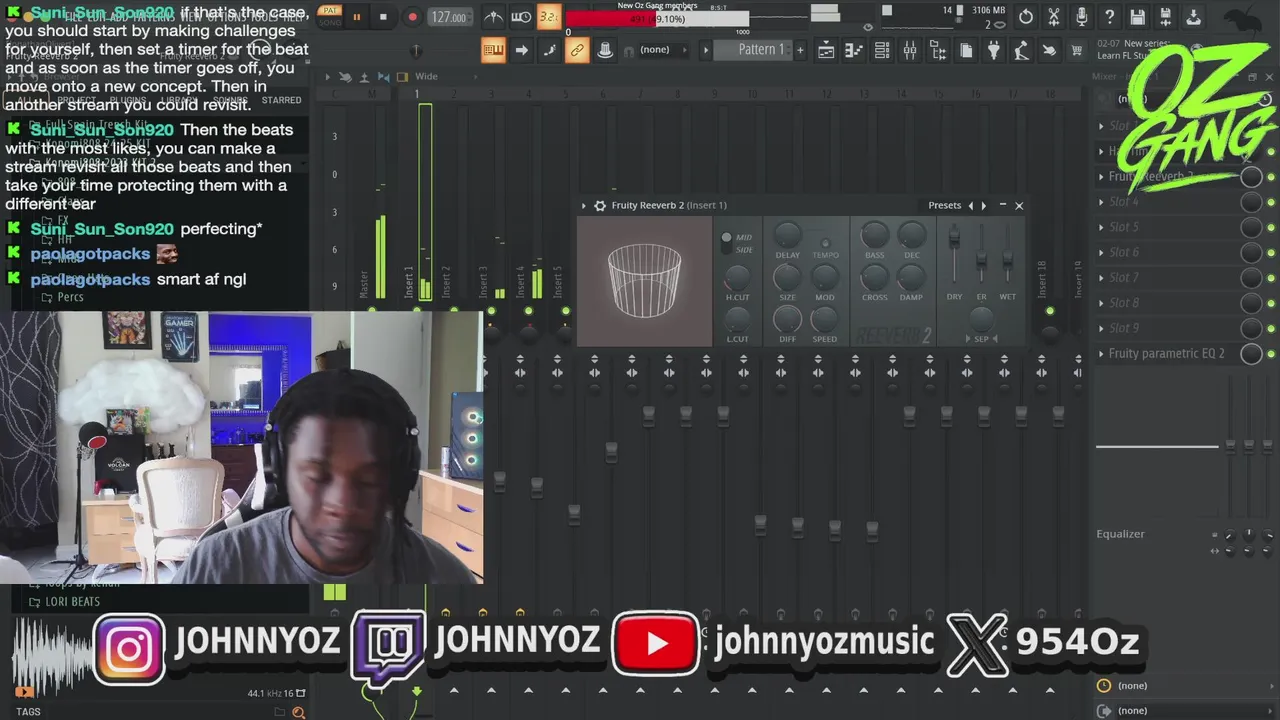Screen dimensions: 1280x720
Task: Toggle the TEMPO button in Reeverb
Action: click(825, 243)
